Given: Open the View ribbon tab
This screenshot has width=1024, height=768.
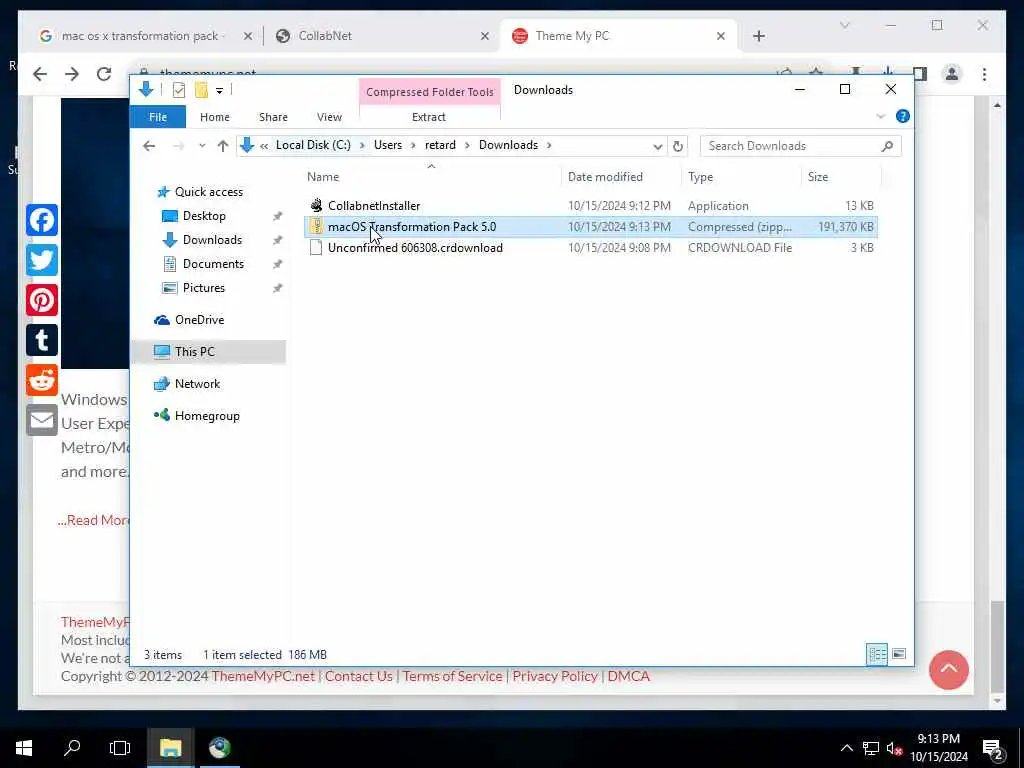Looking at the screenshot, I should pos(329,117).
